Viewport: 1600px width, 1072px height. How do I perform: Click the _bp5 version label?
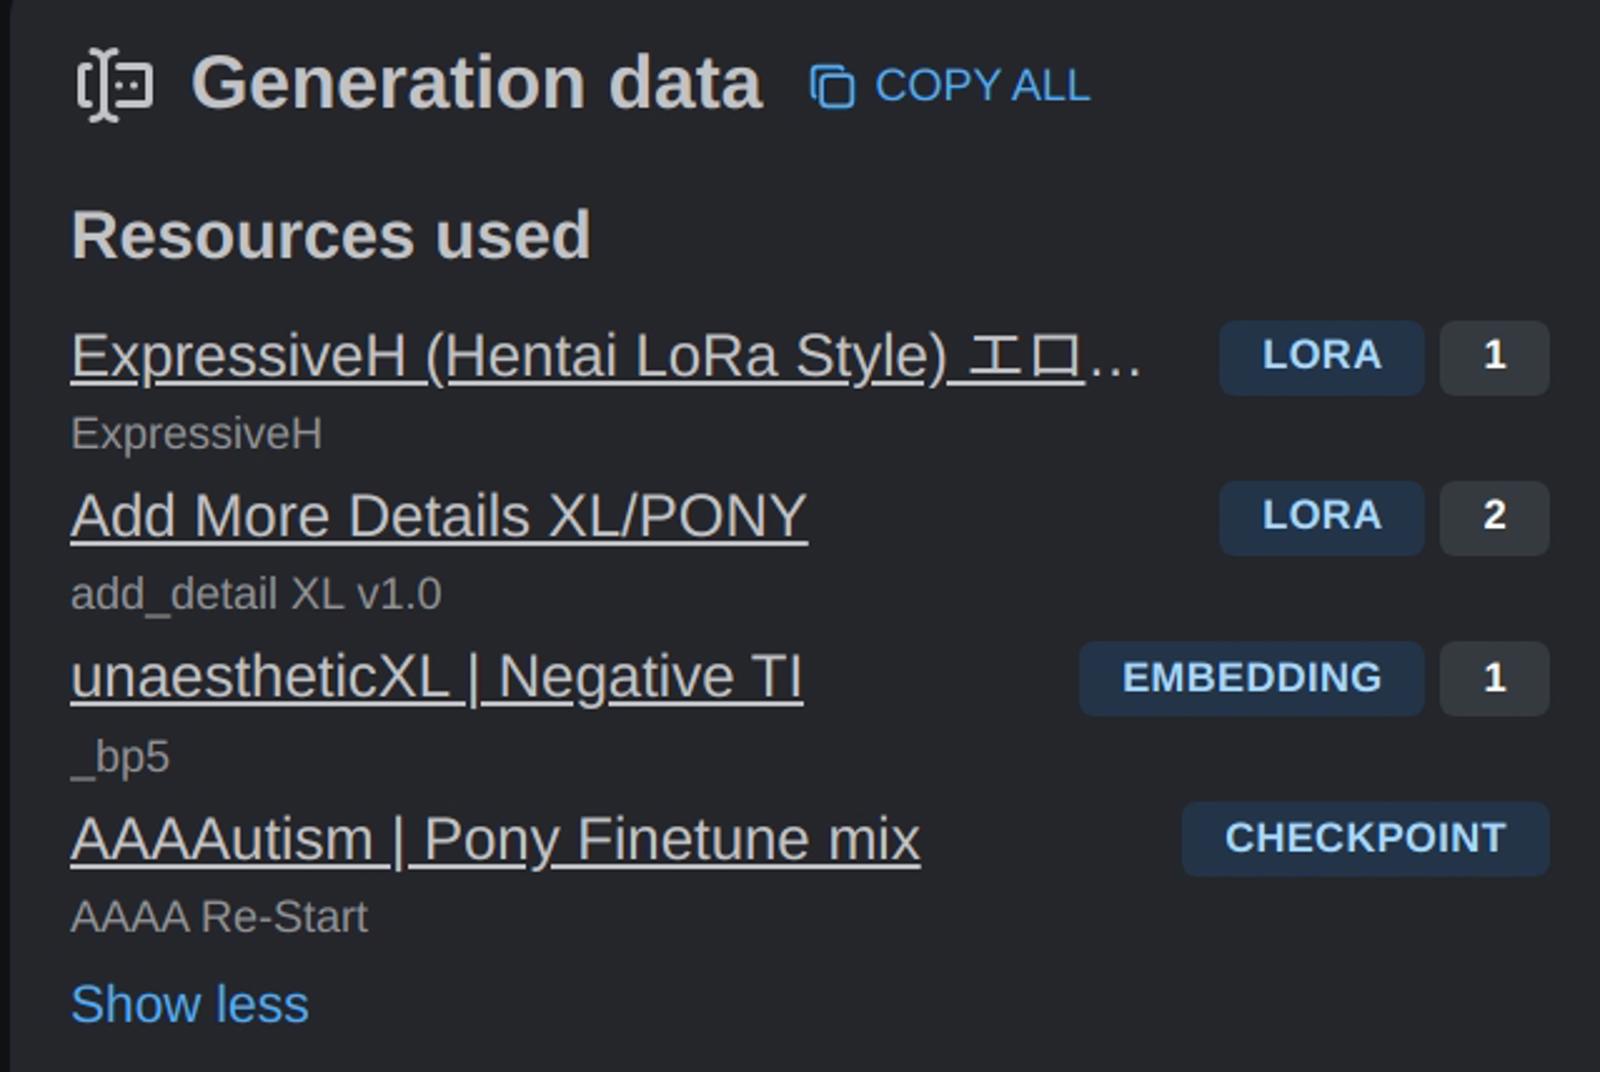pyautogui.click(x=122, y=757)
